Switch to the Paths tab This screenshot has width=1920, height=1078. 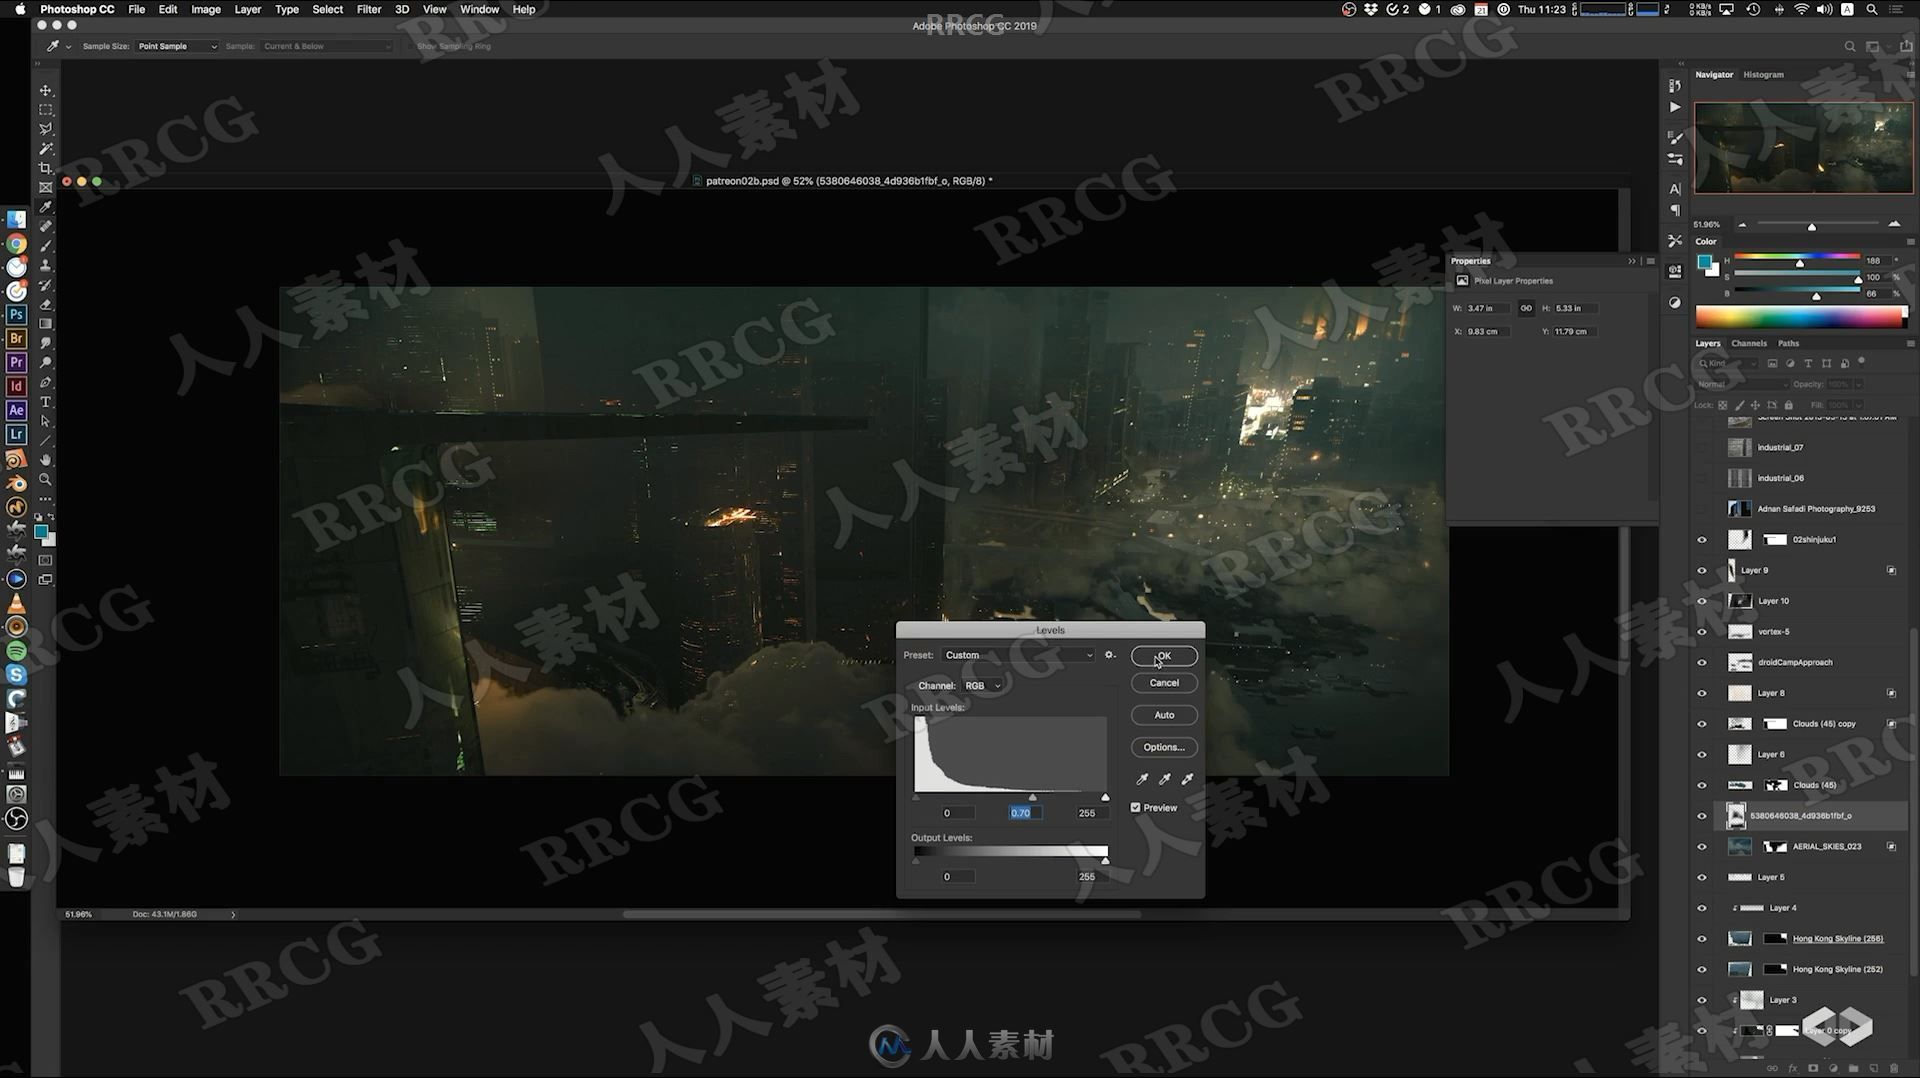(x=1788, y=343)
